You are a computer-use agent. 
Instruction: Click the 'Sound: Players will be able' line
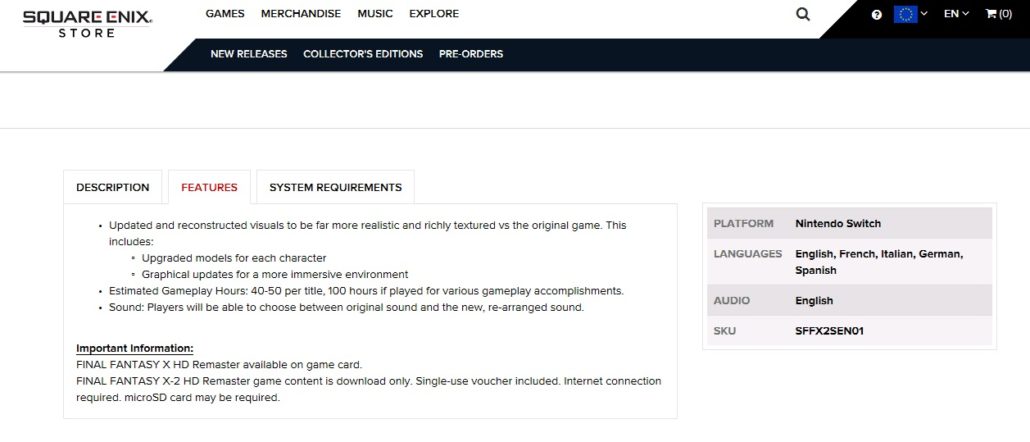tap(346, 307)
